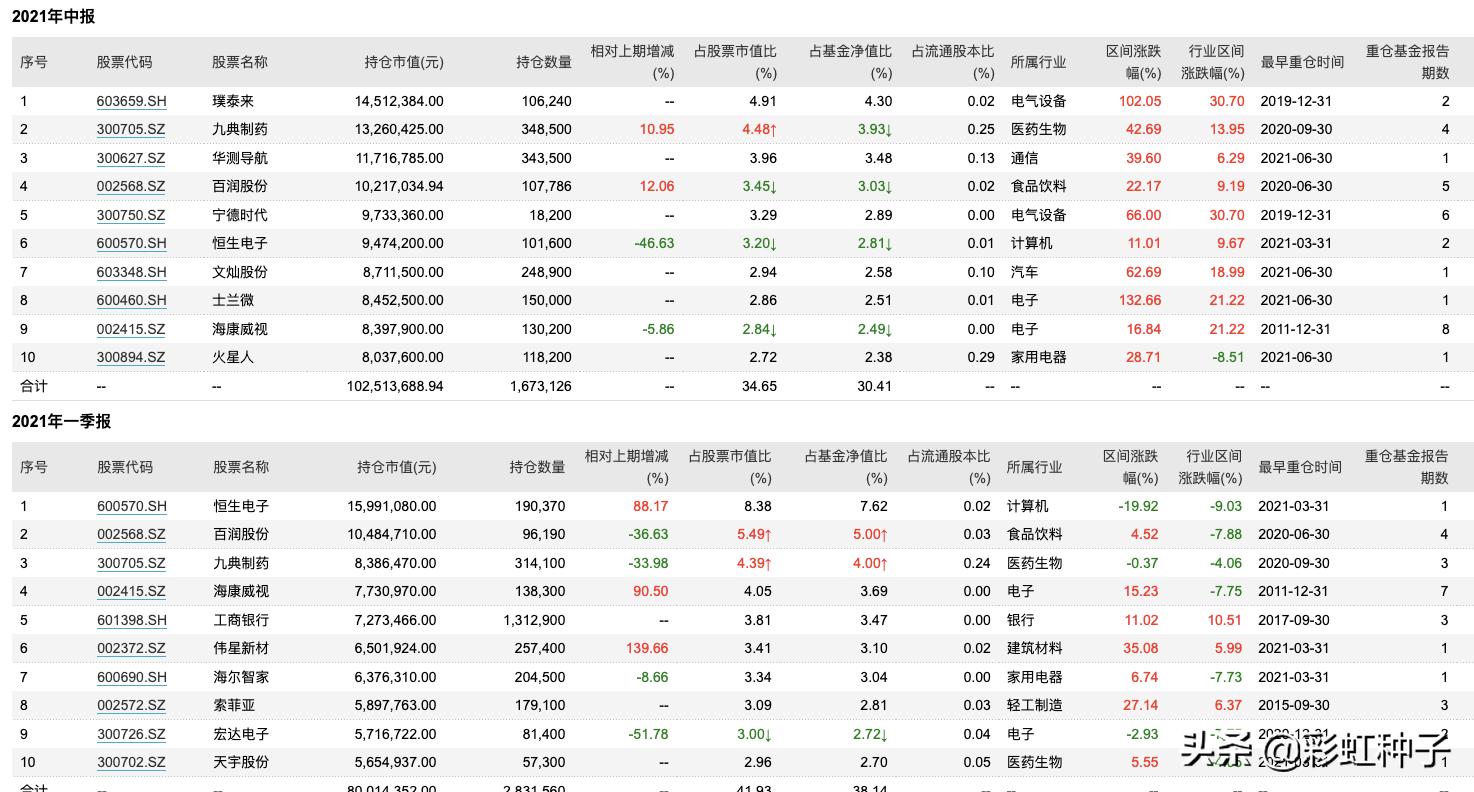Click stock code 300894.SZ
Screen dimensions: 1474x792
point(131,357)
